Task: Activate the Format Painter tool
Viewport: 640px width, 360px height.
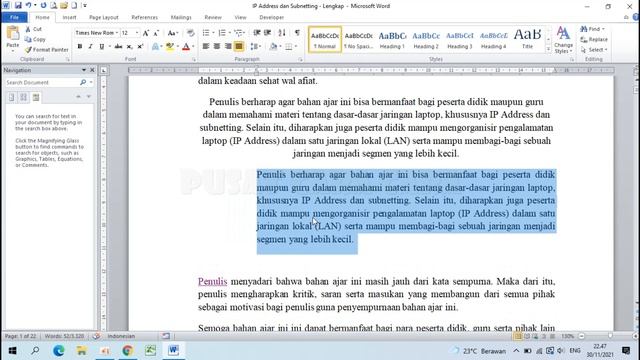Action: click(47, 50)
